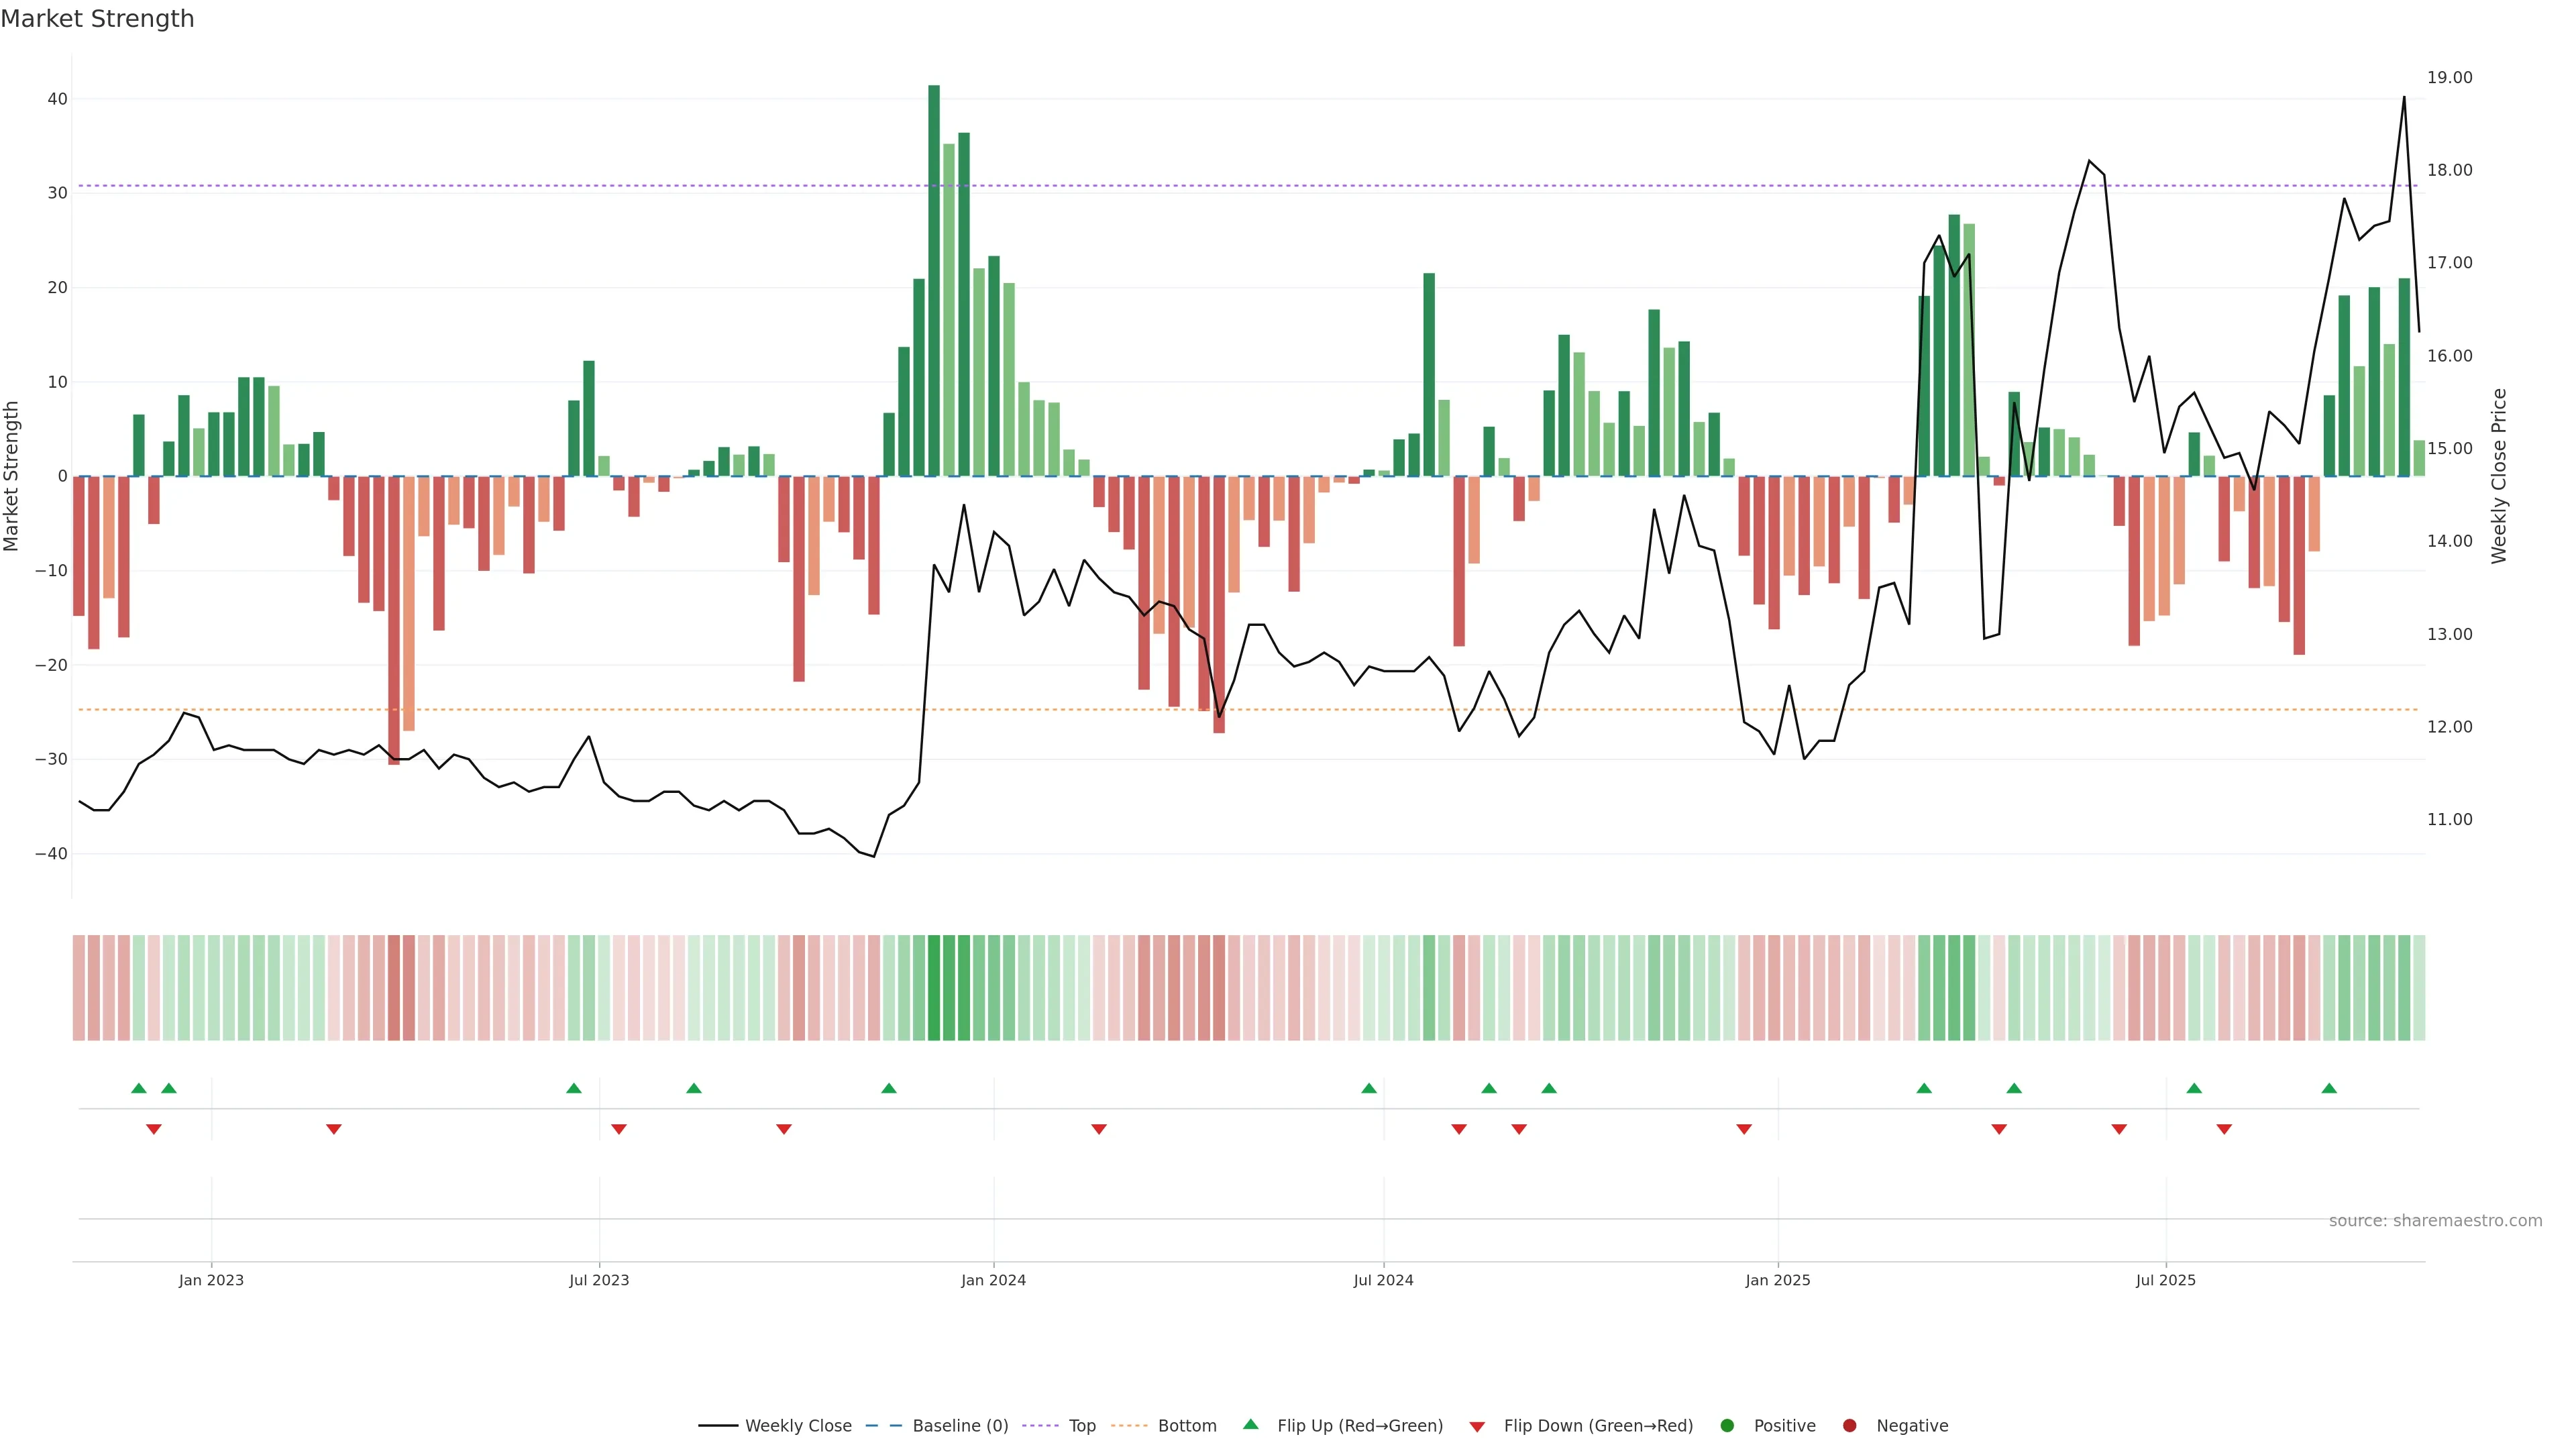Click the green Flip Up triangle legend icon
Screen dimensions: 2576x1449
click(x=1250, y=1424)
